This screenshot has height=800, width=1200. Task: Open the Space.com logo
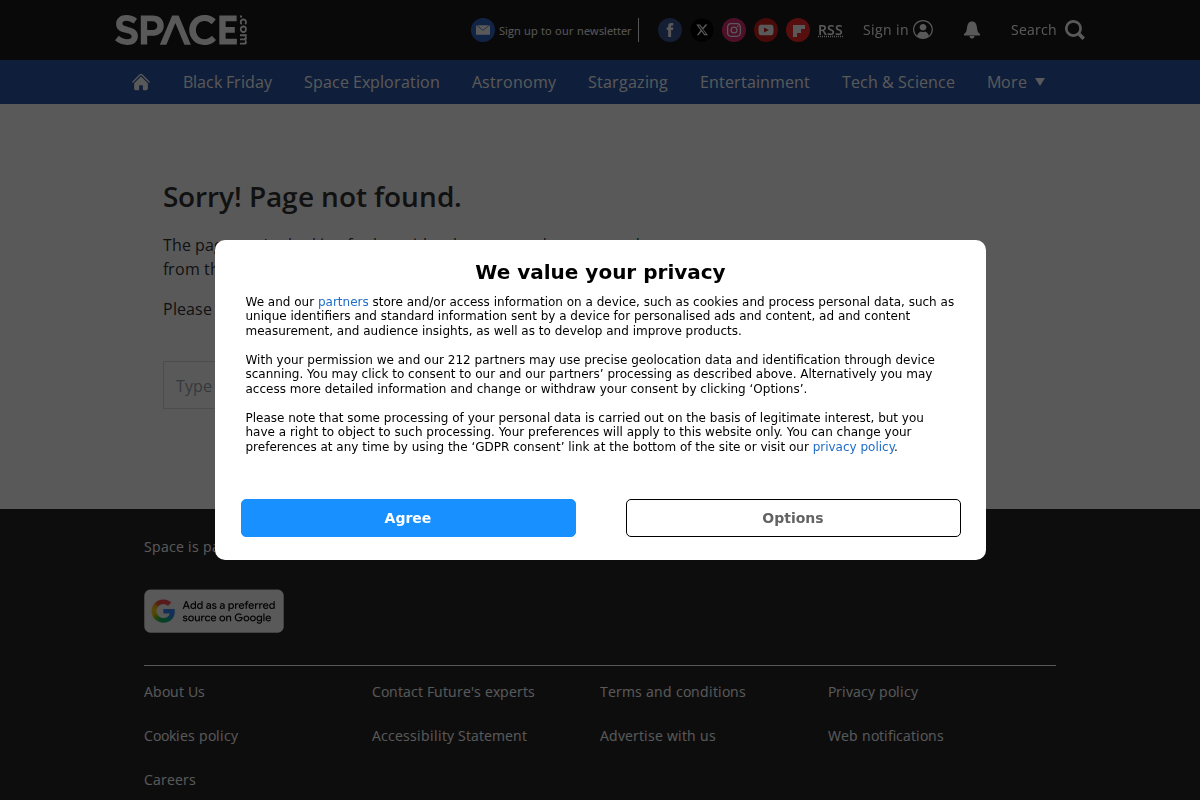click(180, 30)
